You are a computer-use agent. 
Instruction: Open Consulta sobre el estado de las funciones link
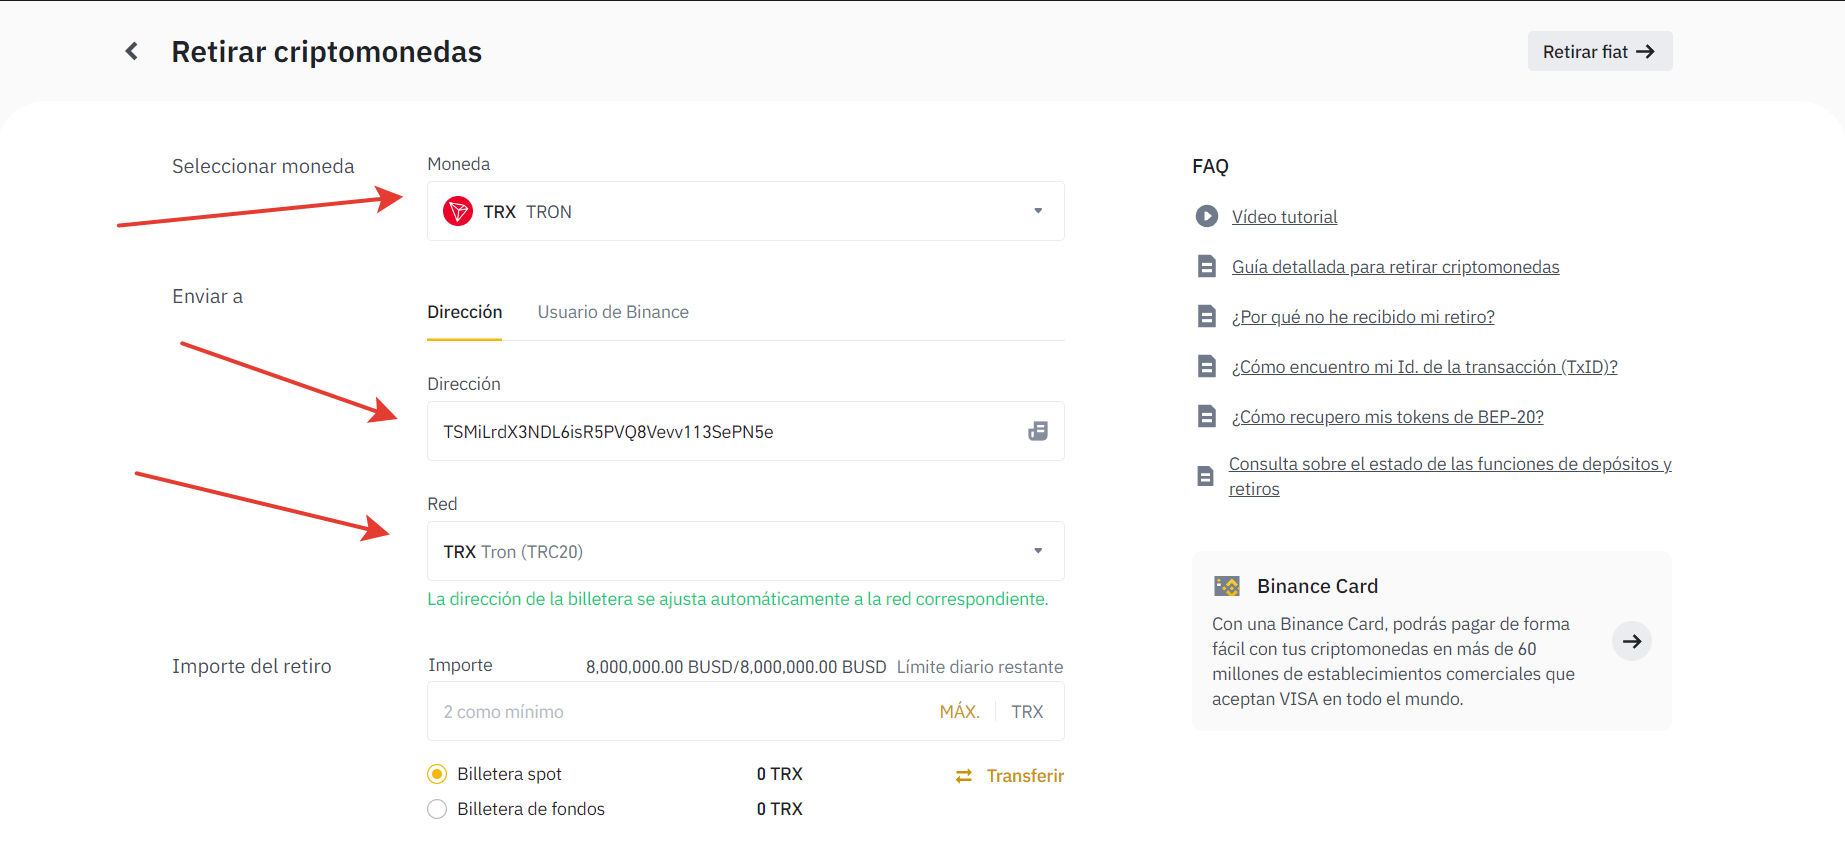[1450, 476]
